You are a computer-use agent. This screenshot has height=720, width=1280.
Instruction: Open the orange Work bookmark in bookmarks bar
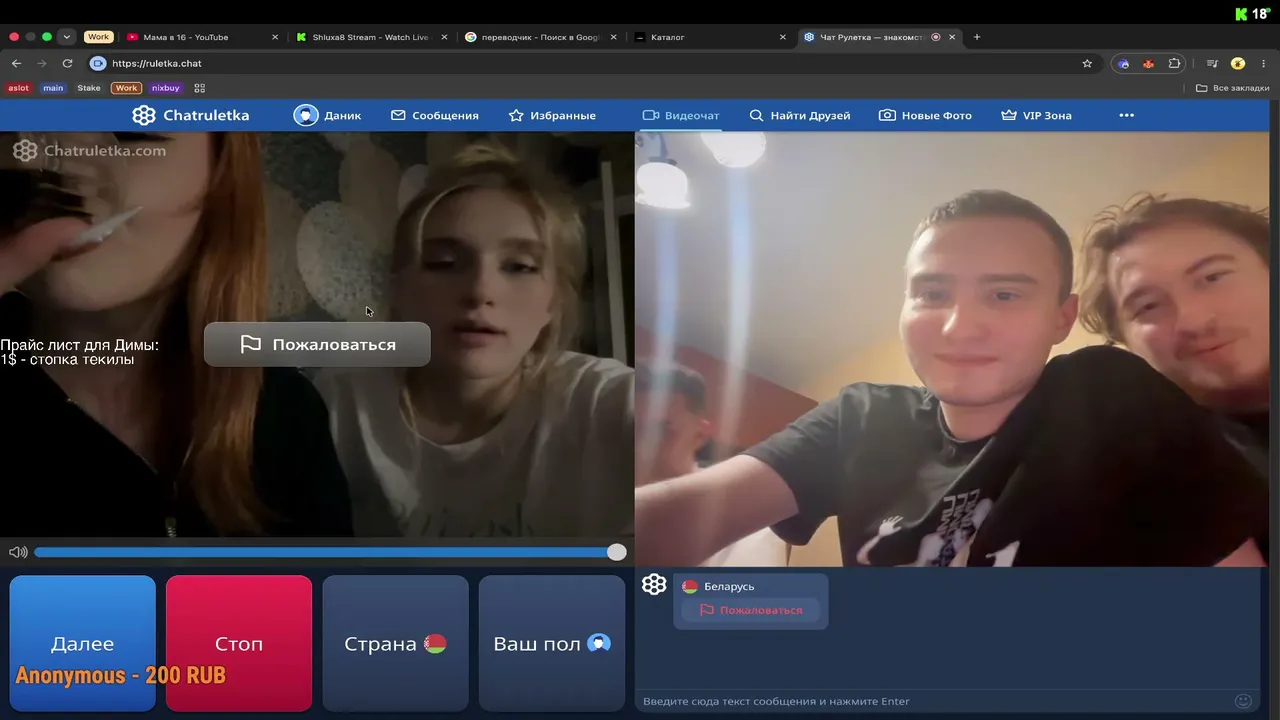pyautogui.click(x=126, y=88)
